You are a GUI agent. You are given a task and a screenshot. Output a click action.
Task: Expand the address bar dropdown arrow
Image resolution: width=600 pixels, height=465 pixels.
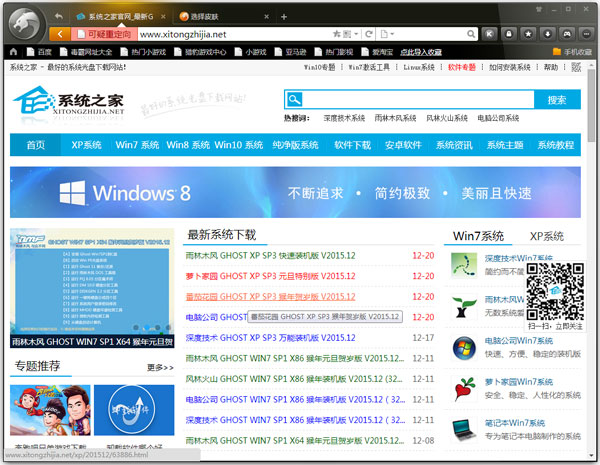click(356, 34)
